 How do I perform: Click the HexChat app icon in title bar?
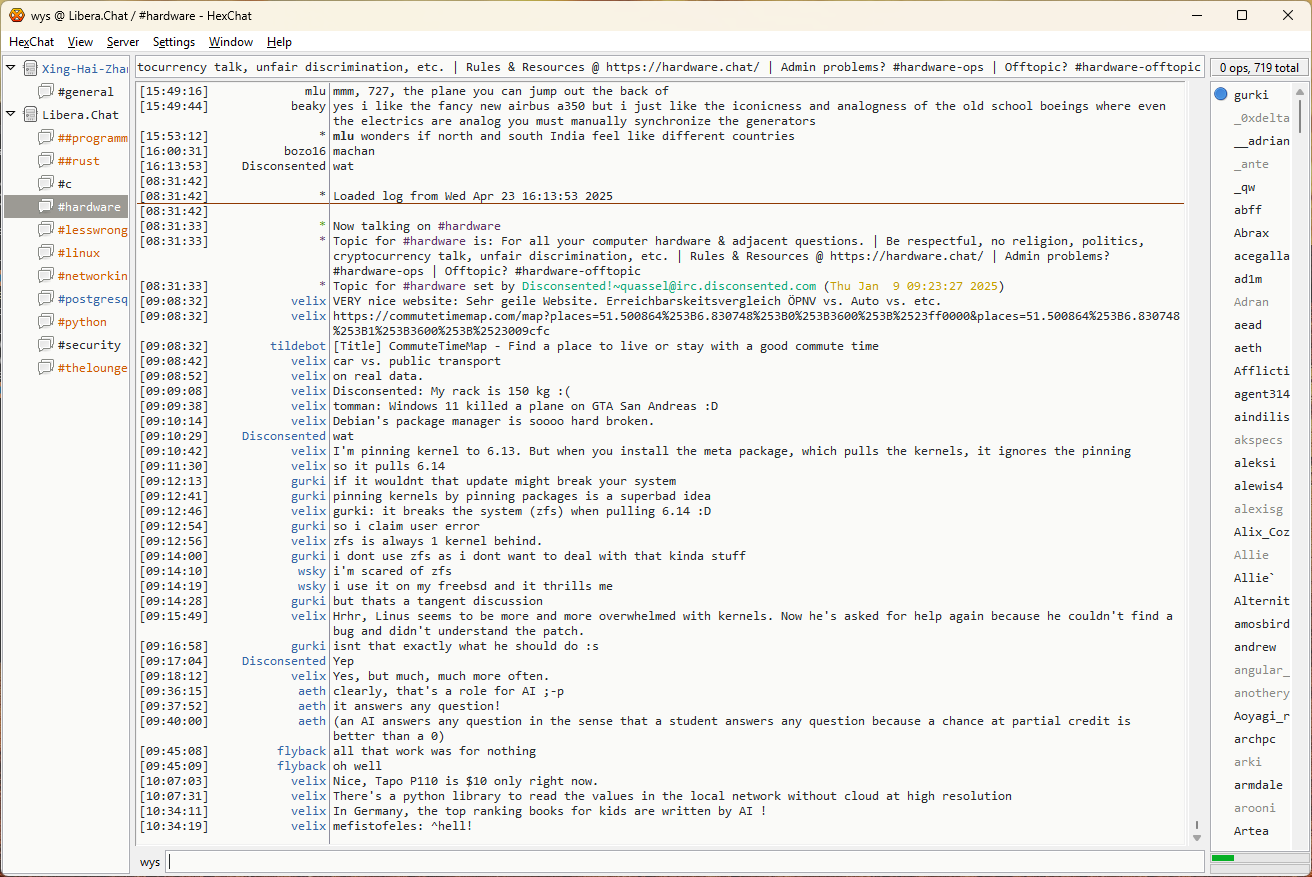[x=16, y=15]
